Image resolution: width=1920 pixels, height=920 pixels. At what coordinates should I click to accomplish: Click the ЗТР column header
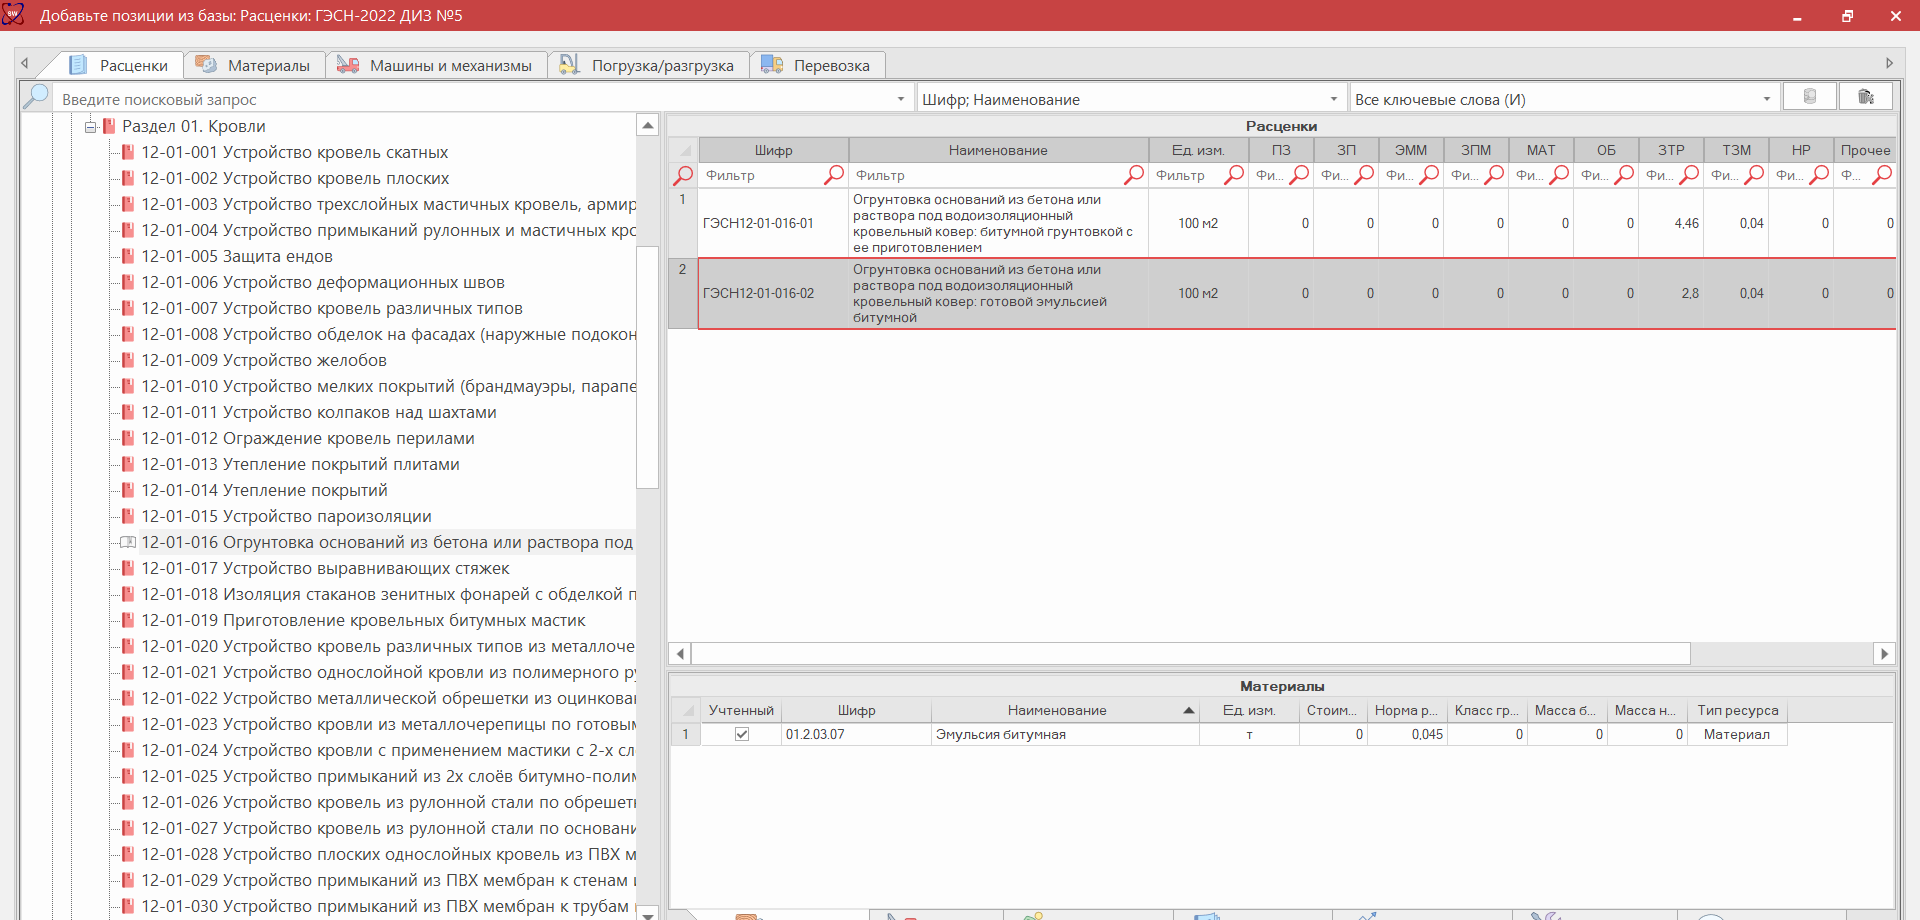click(x=1671, y=150)
